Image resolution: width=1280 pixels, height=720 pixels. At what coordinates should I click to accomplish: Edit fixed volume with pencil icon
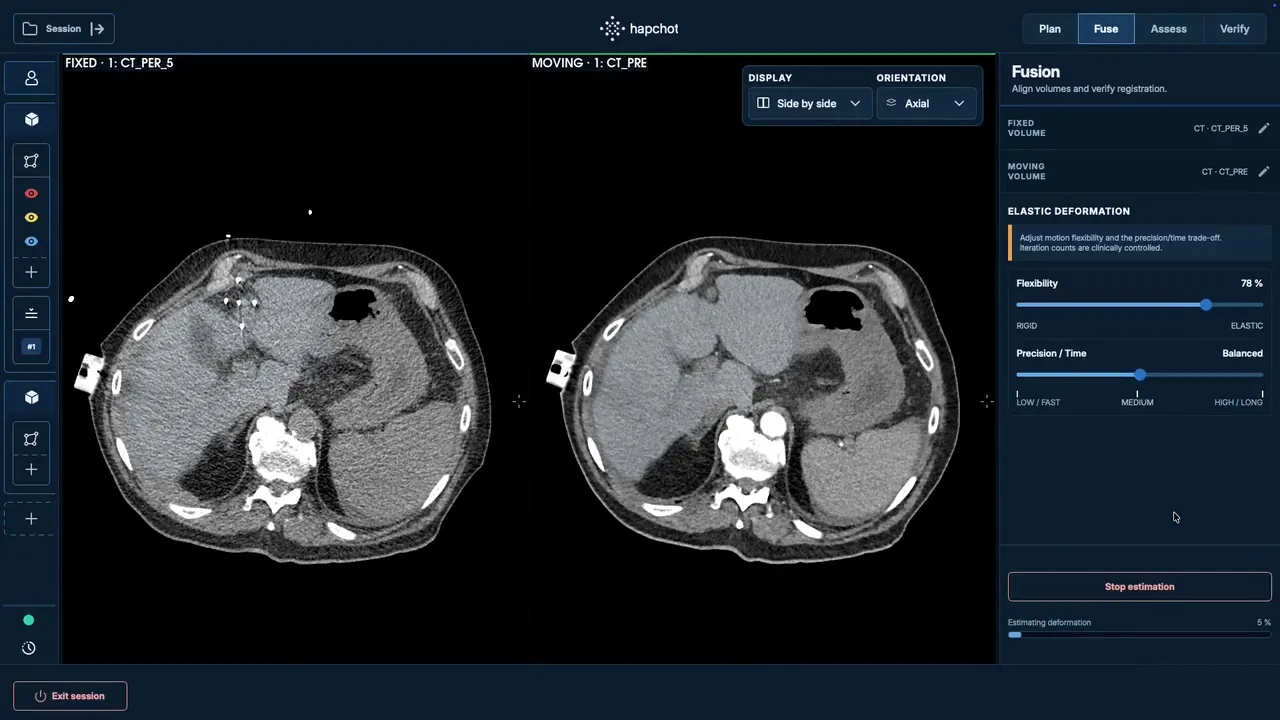tap(1264, 128)
